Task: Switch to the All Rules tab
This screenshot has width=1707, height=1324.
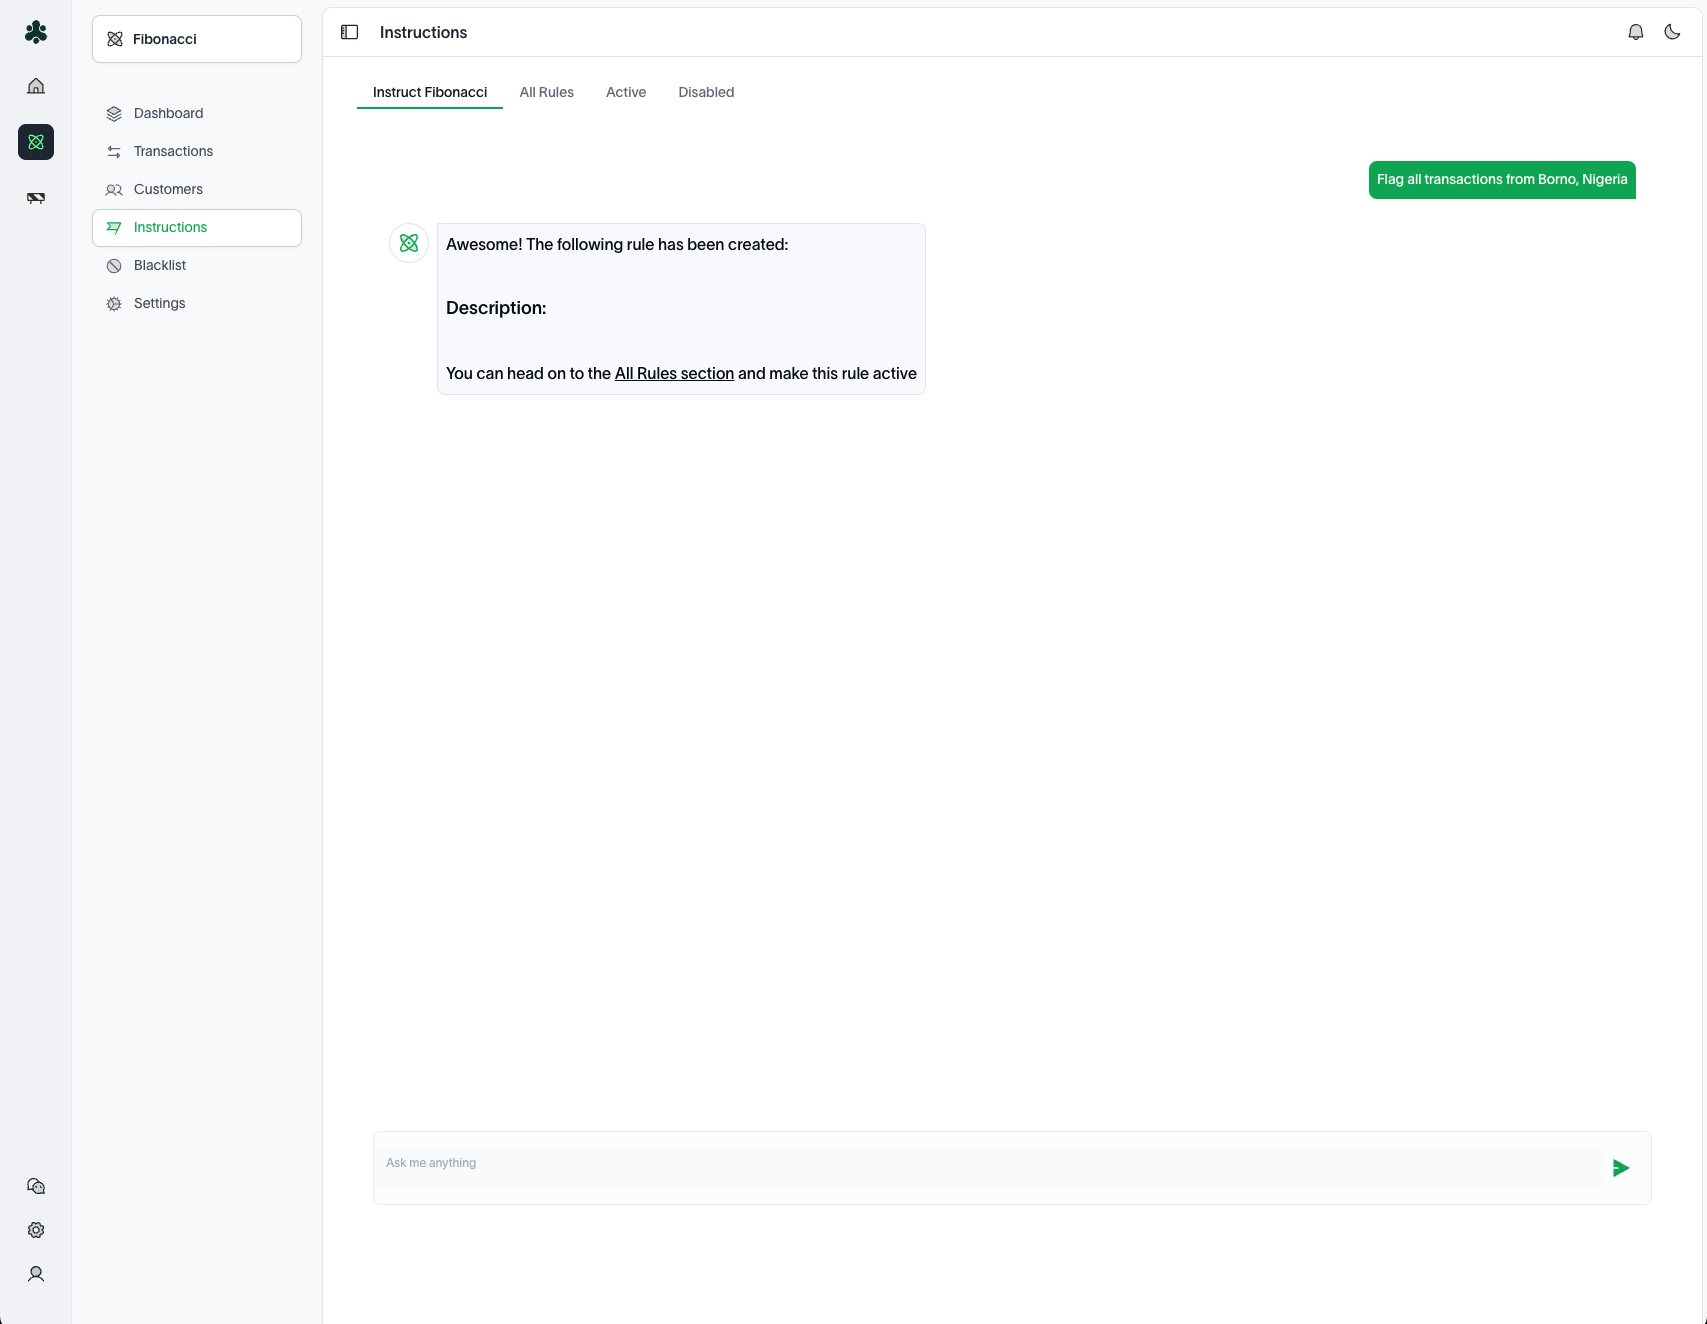Action: 546,92
